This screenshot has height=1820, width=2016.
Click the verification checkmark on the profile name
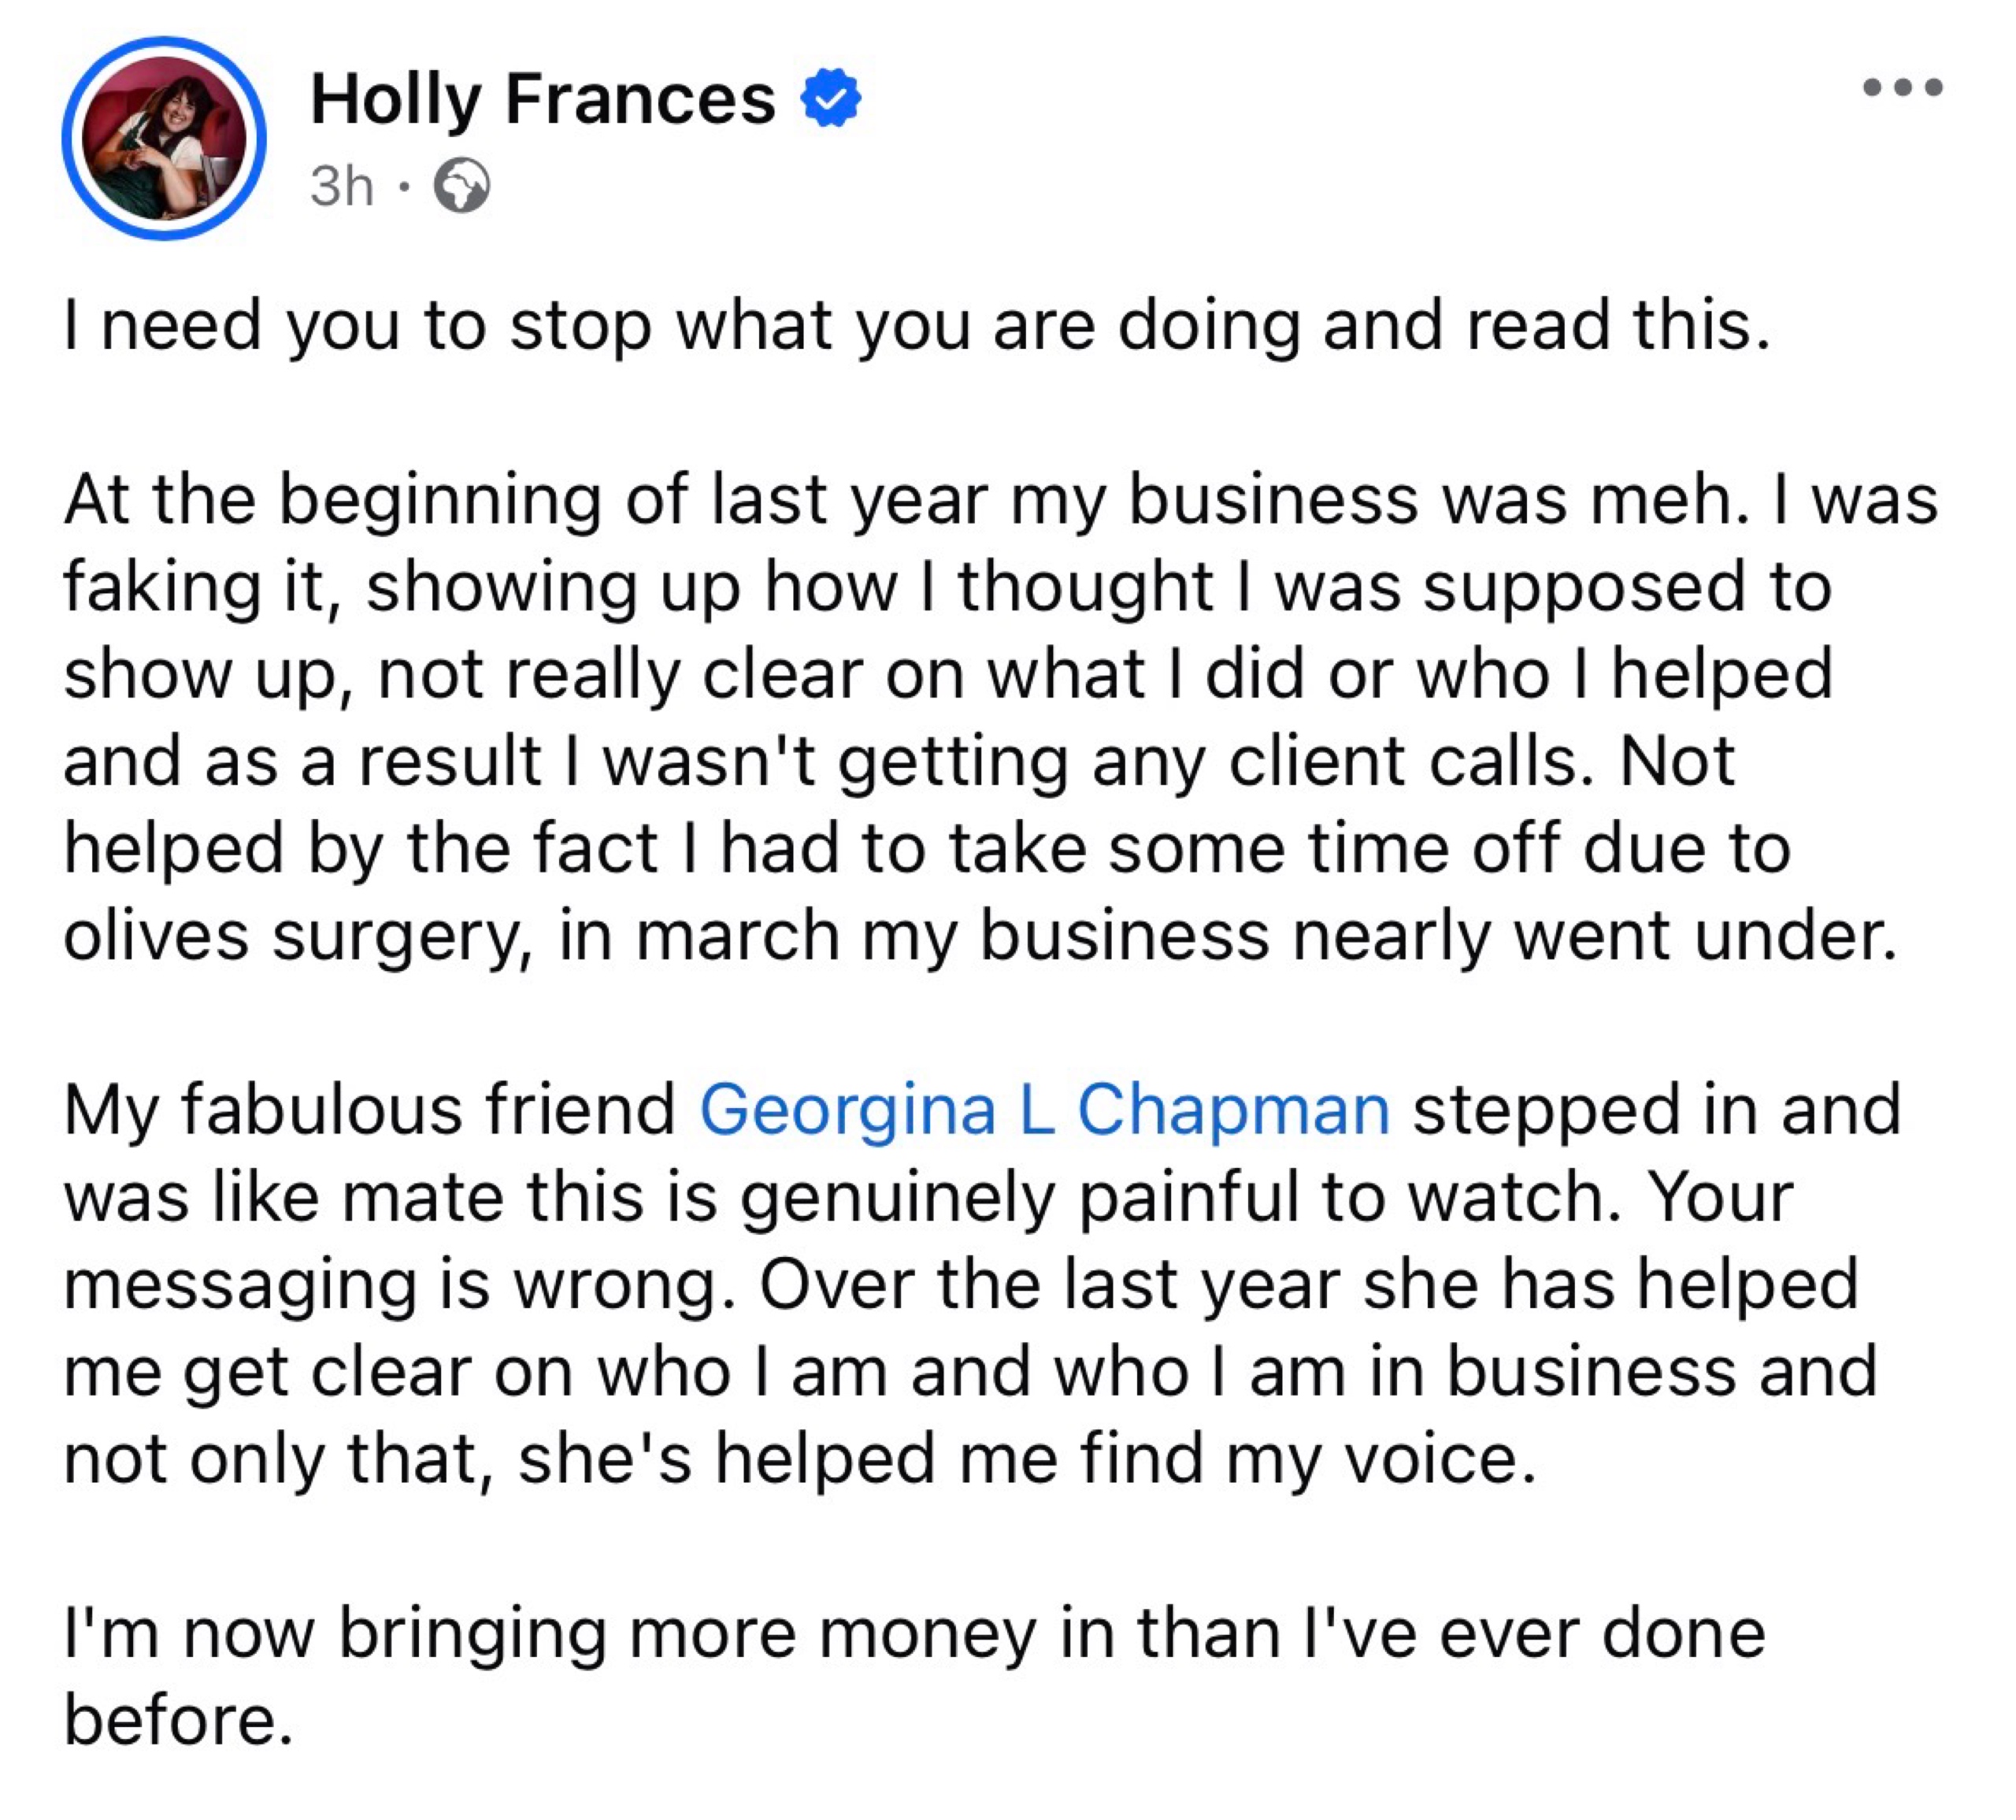coord(831,96)
